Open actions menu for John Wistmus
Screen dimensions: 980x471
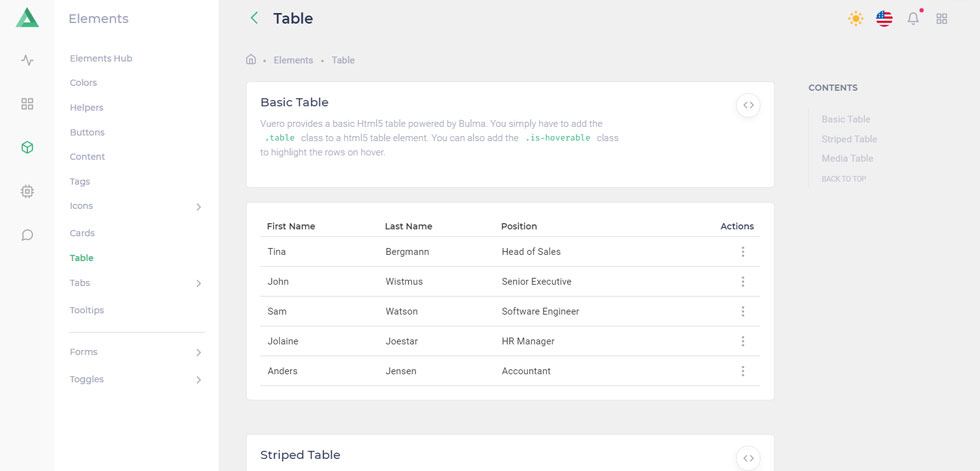(742, 282)
